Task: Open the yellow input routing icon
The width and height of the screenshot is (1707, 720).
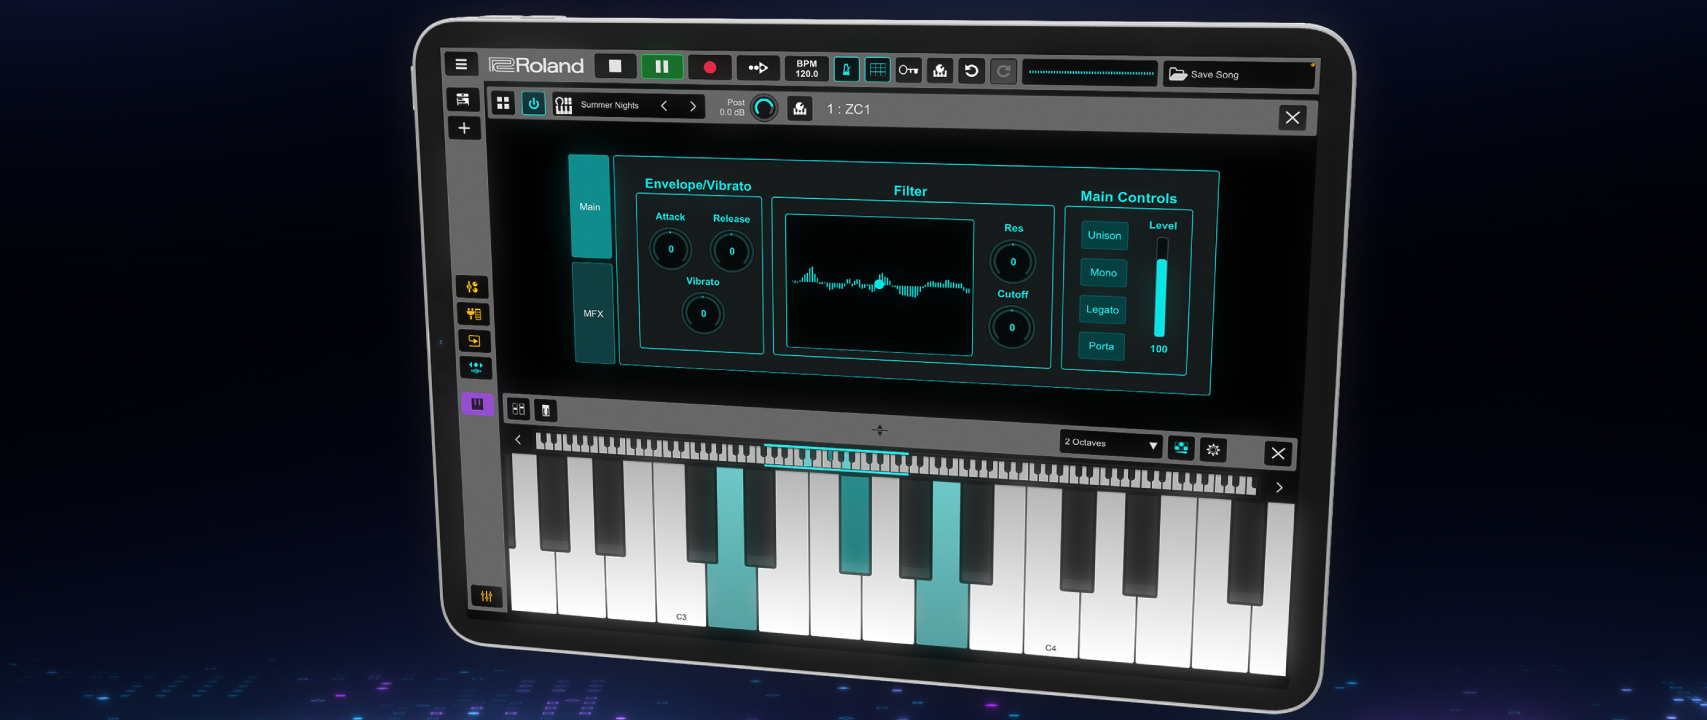Action: (474, 341)
